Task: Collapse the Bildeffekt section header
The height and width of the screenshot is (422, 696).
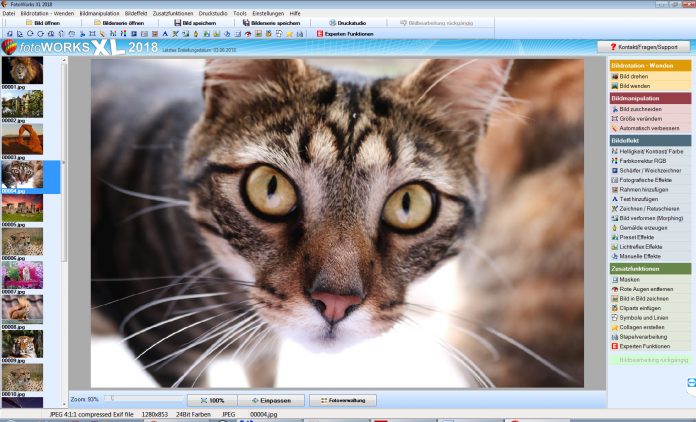Action: tap(650, 141)
